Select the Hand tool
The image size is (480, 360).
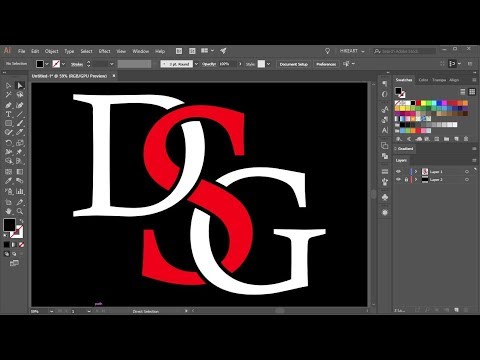9,211
